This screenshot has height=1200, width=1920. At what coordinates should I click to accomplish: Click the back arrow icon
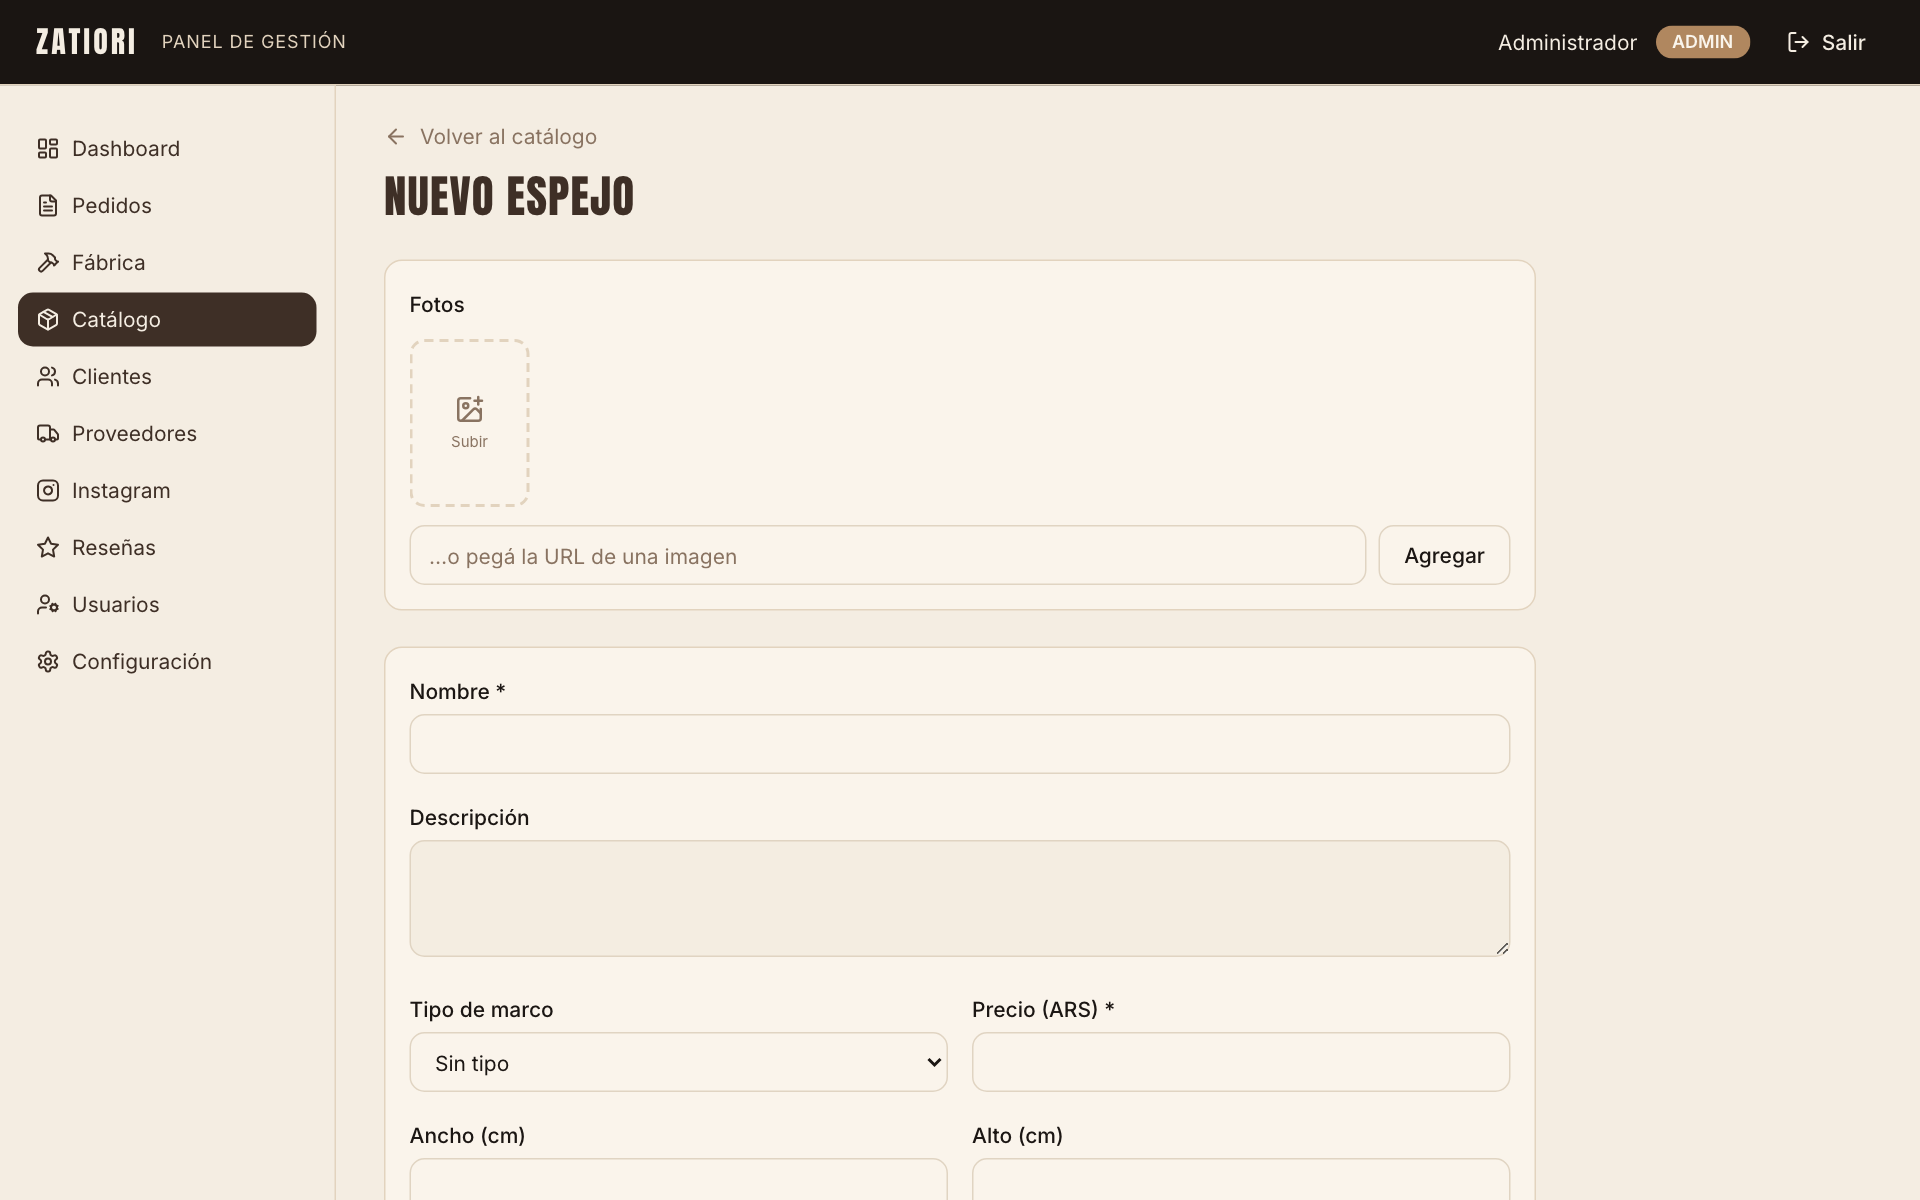pos(396,137)
